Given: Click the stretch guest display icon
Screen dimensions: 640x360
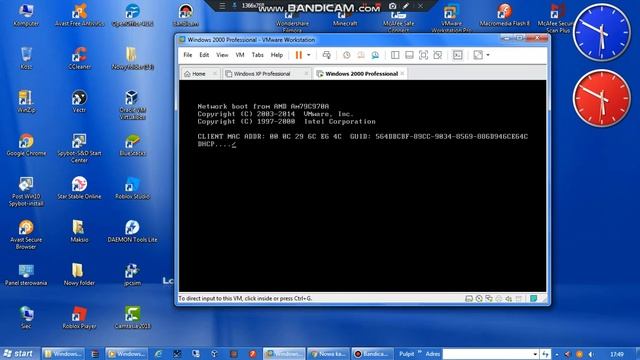Looking at the screenshot, I should pos(478,55).
